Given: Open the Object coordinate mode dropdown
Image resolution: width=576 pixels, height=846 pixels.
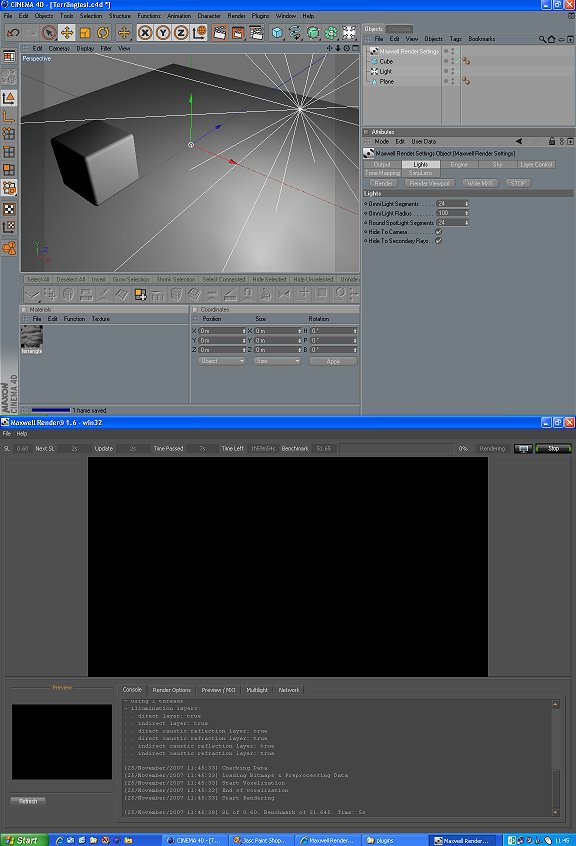Looking at the screenshot, I should (x=222, y=361).
